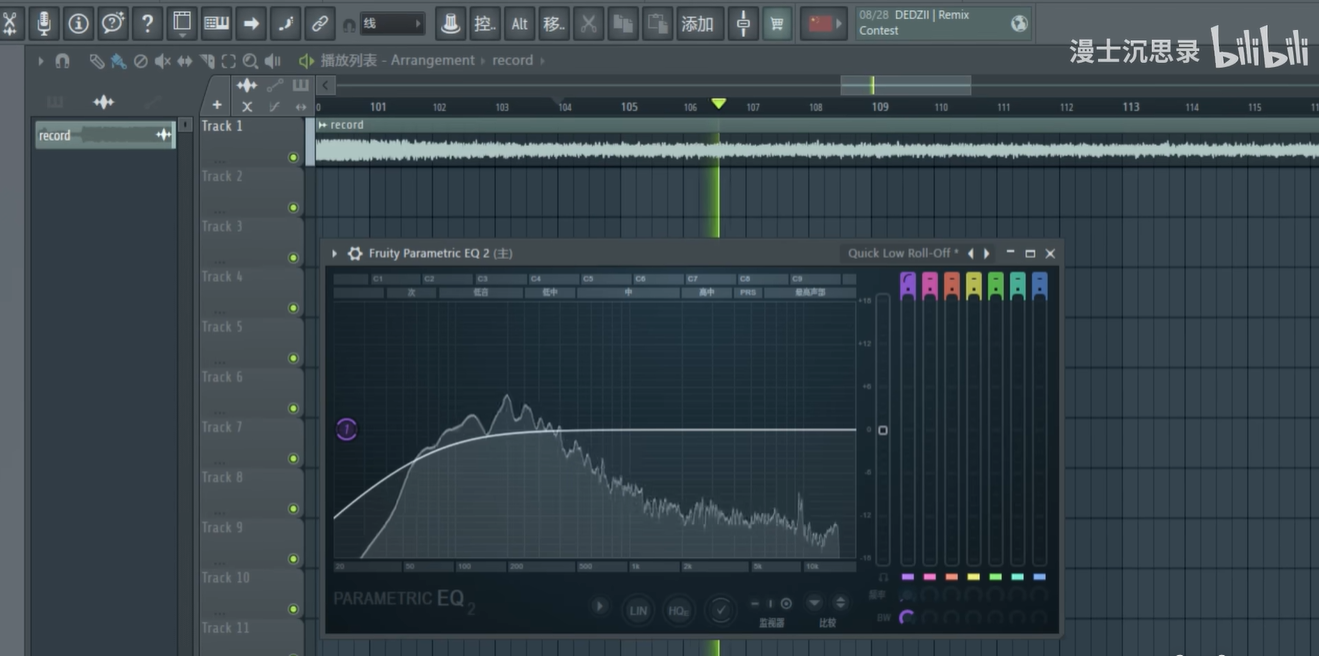Viewport: 1319px width, 656px height.
Task: Mute Track 5 using its green LED
Action: pos(293,358)
